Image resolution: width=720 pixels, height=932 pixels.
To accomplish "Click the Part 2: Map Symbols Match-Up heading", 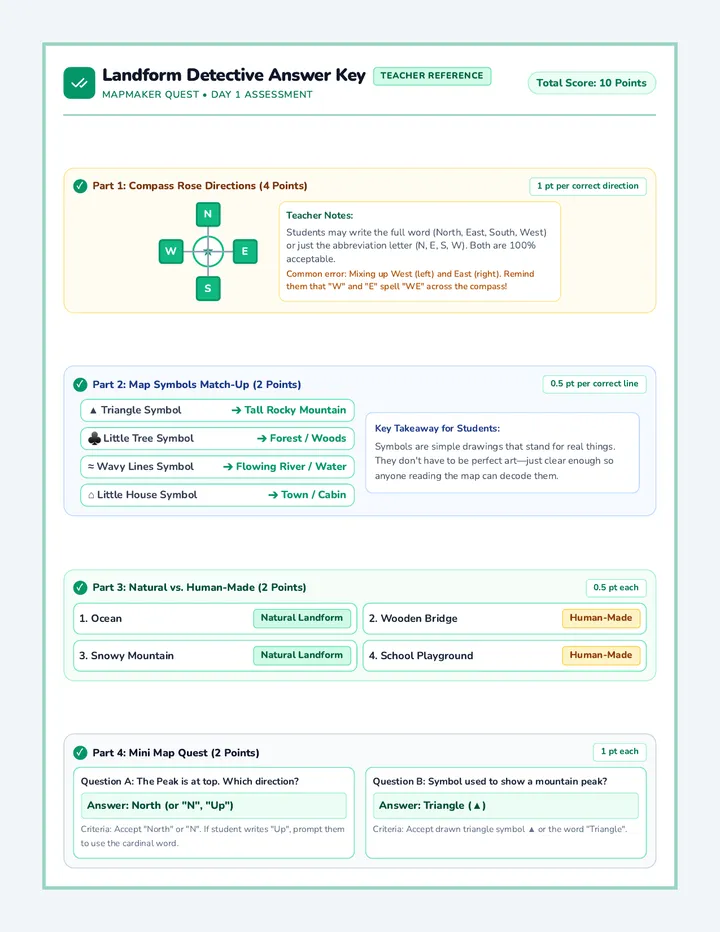I will 197,385.
